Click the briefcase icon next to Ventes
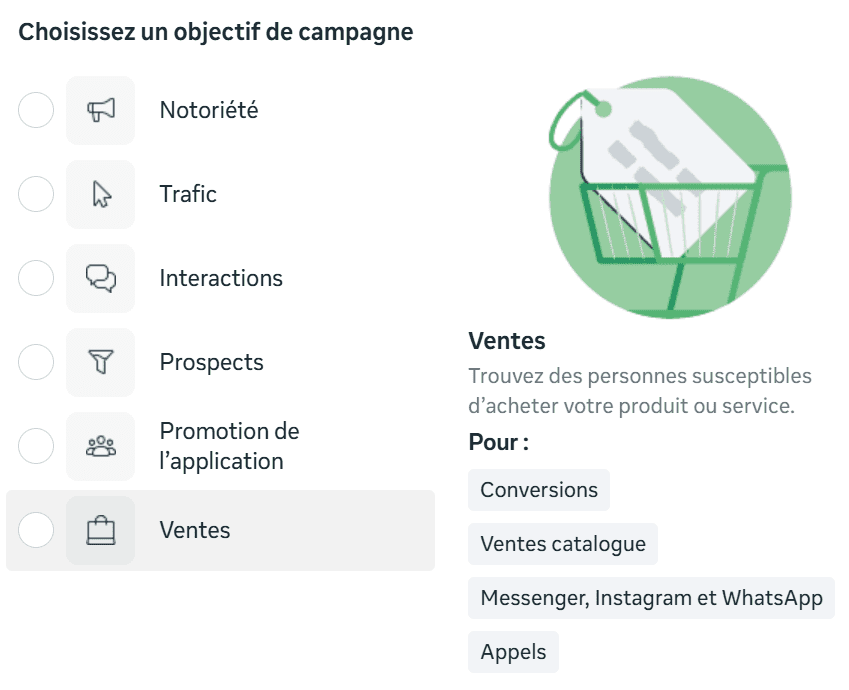Image resolution: width=849 pixels, height=690 pixels. coord(100,530)
